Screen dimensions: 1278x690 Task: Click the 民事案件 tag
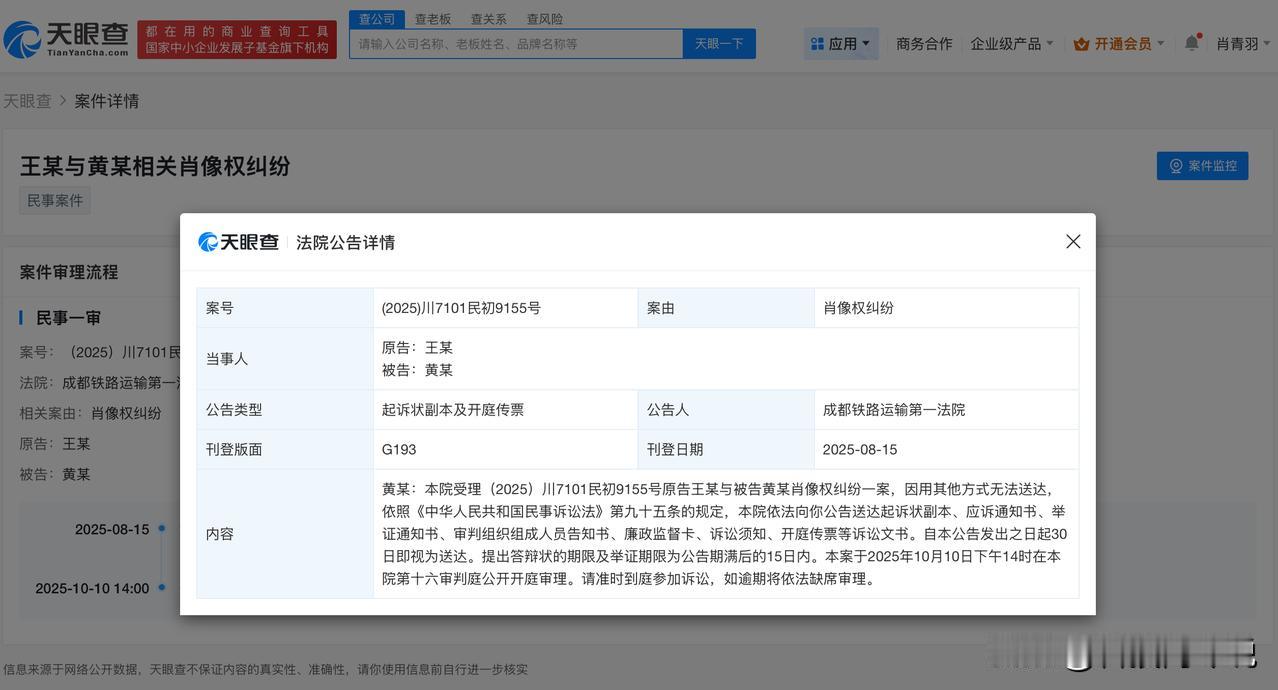click(55, 200)
